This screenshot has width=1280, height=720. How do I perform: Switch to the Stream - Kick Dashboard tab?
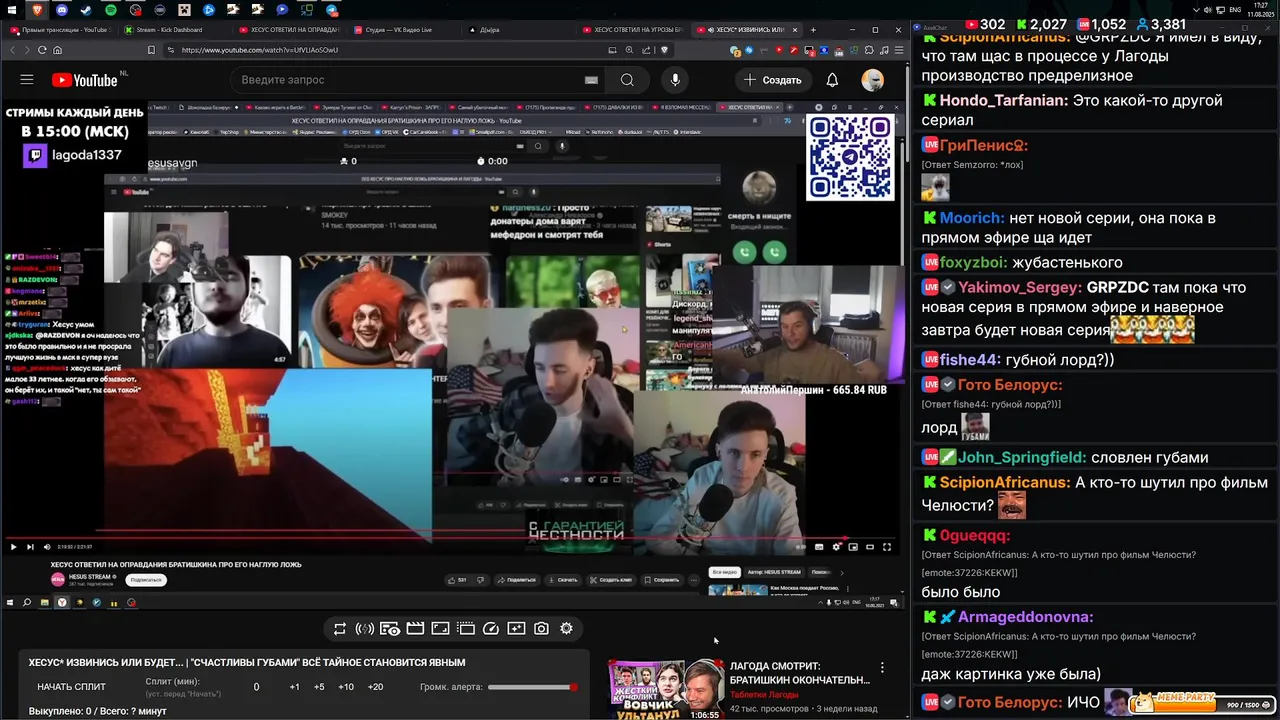point(175,30)
